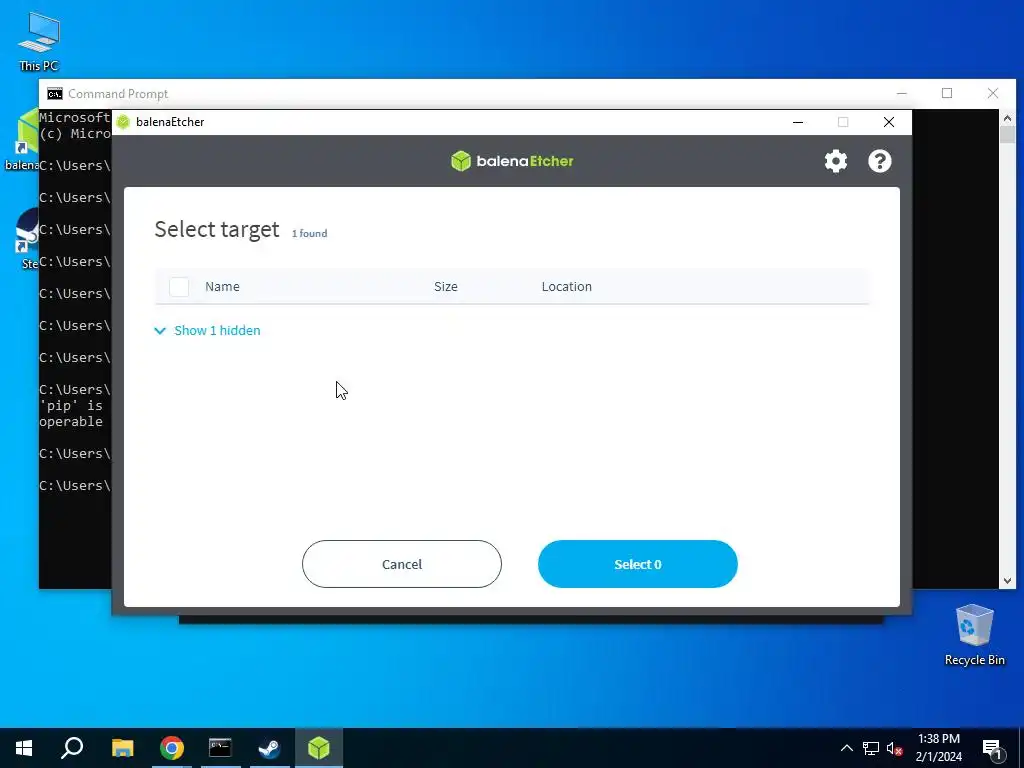The width and height of the screenshot is (1024, 768).
Task: Minimize the balenaEtcher window
Action: pyautogui.click(x=798, y=122)
